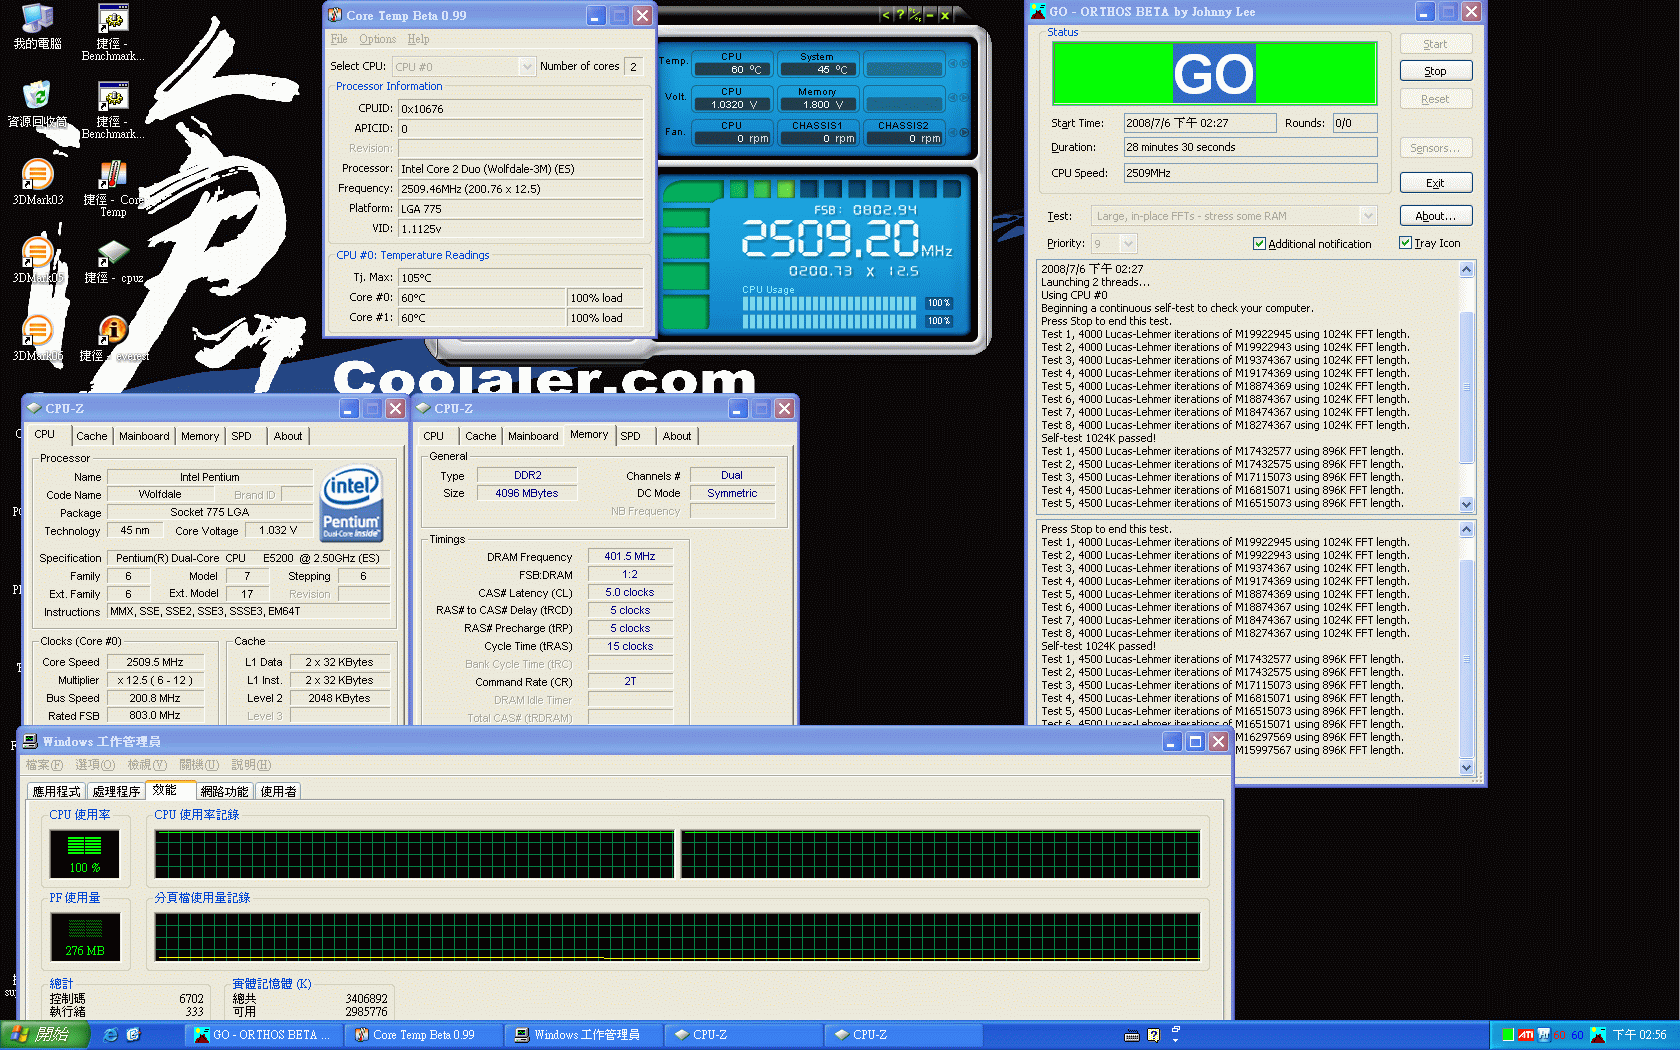Click the Tj. Max value 105°C
Screen dimensions: 1680x1050
(x=520, y=278)
